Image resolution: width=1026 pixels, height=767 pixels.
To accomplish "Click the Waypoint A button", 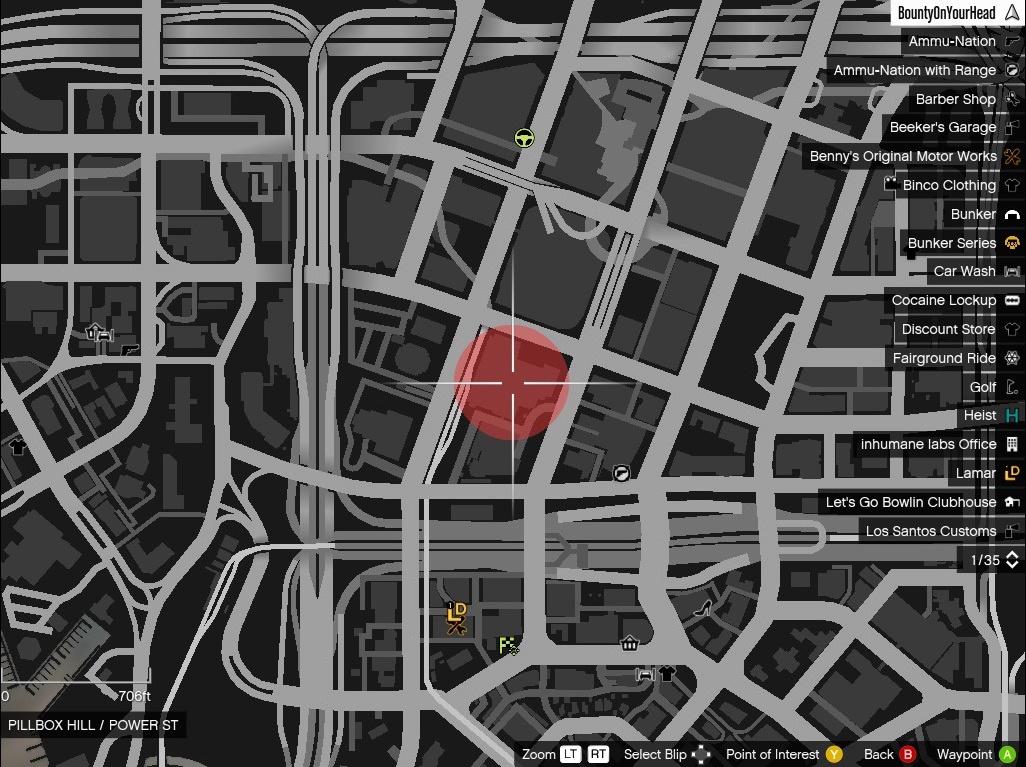I will pos(1007,754).
